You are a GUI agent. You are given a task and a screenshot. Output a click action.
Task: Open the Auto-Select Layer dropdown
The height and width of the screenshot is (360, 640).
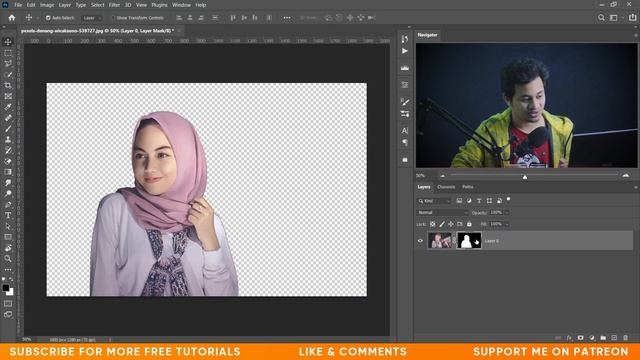tap(91, 18)
